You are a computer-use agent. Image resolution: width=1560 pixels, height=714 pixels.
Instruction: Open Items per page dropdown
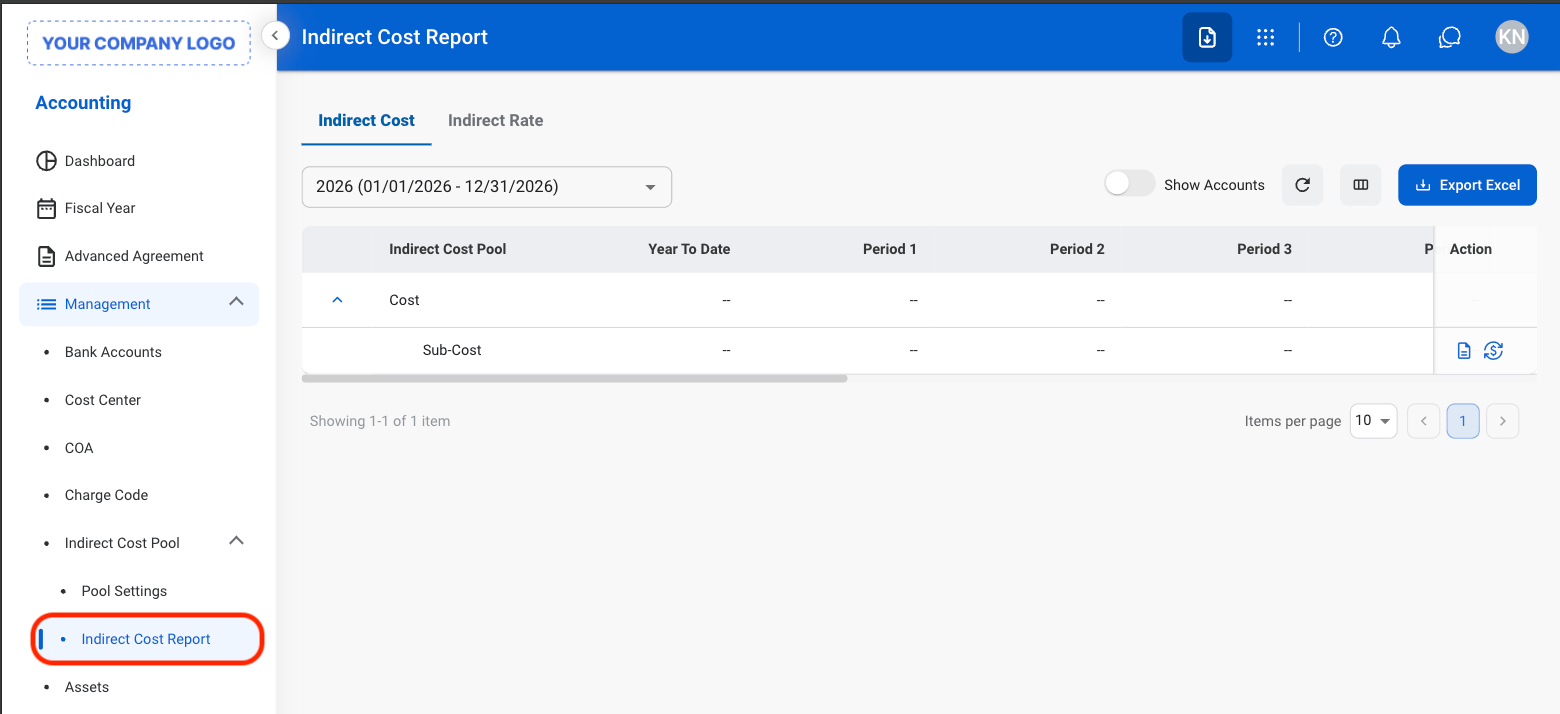pos(1373,421)
